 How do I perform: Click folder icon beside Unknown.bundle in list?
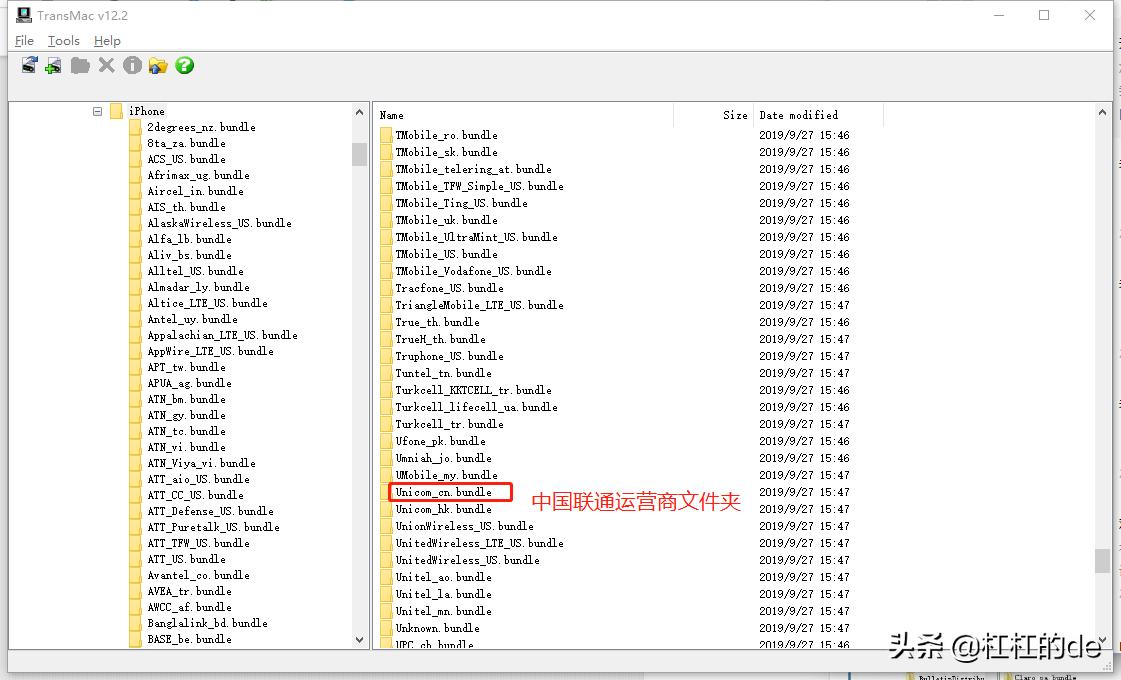(x=386, y=629)
